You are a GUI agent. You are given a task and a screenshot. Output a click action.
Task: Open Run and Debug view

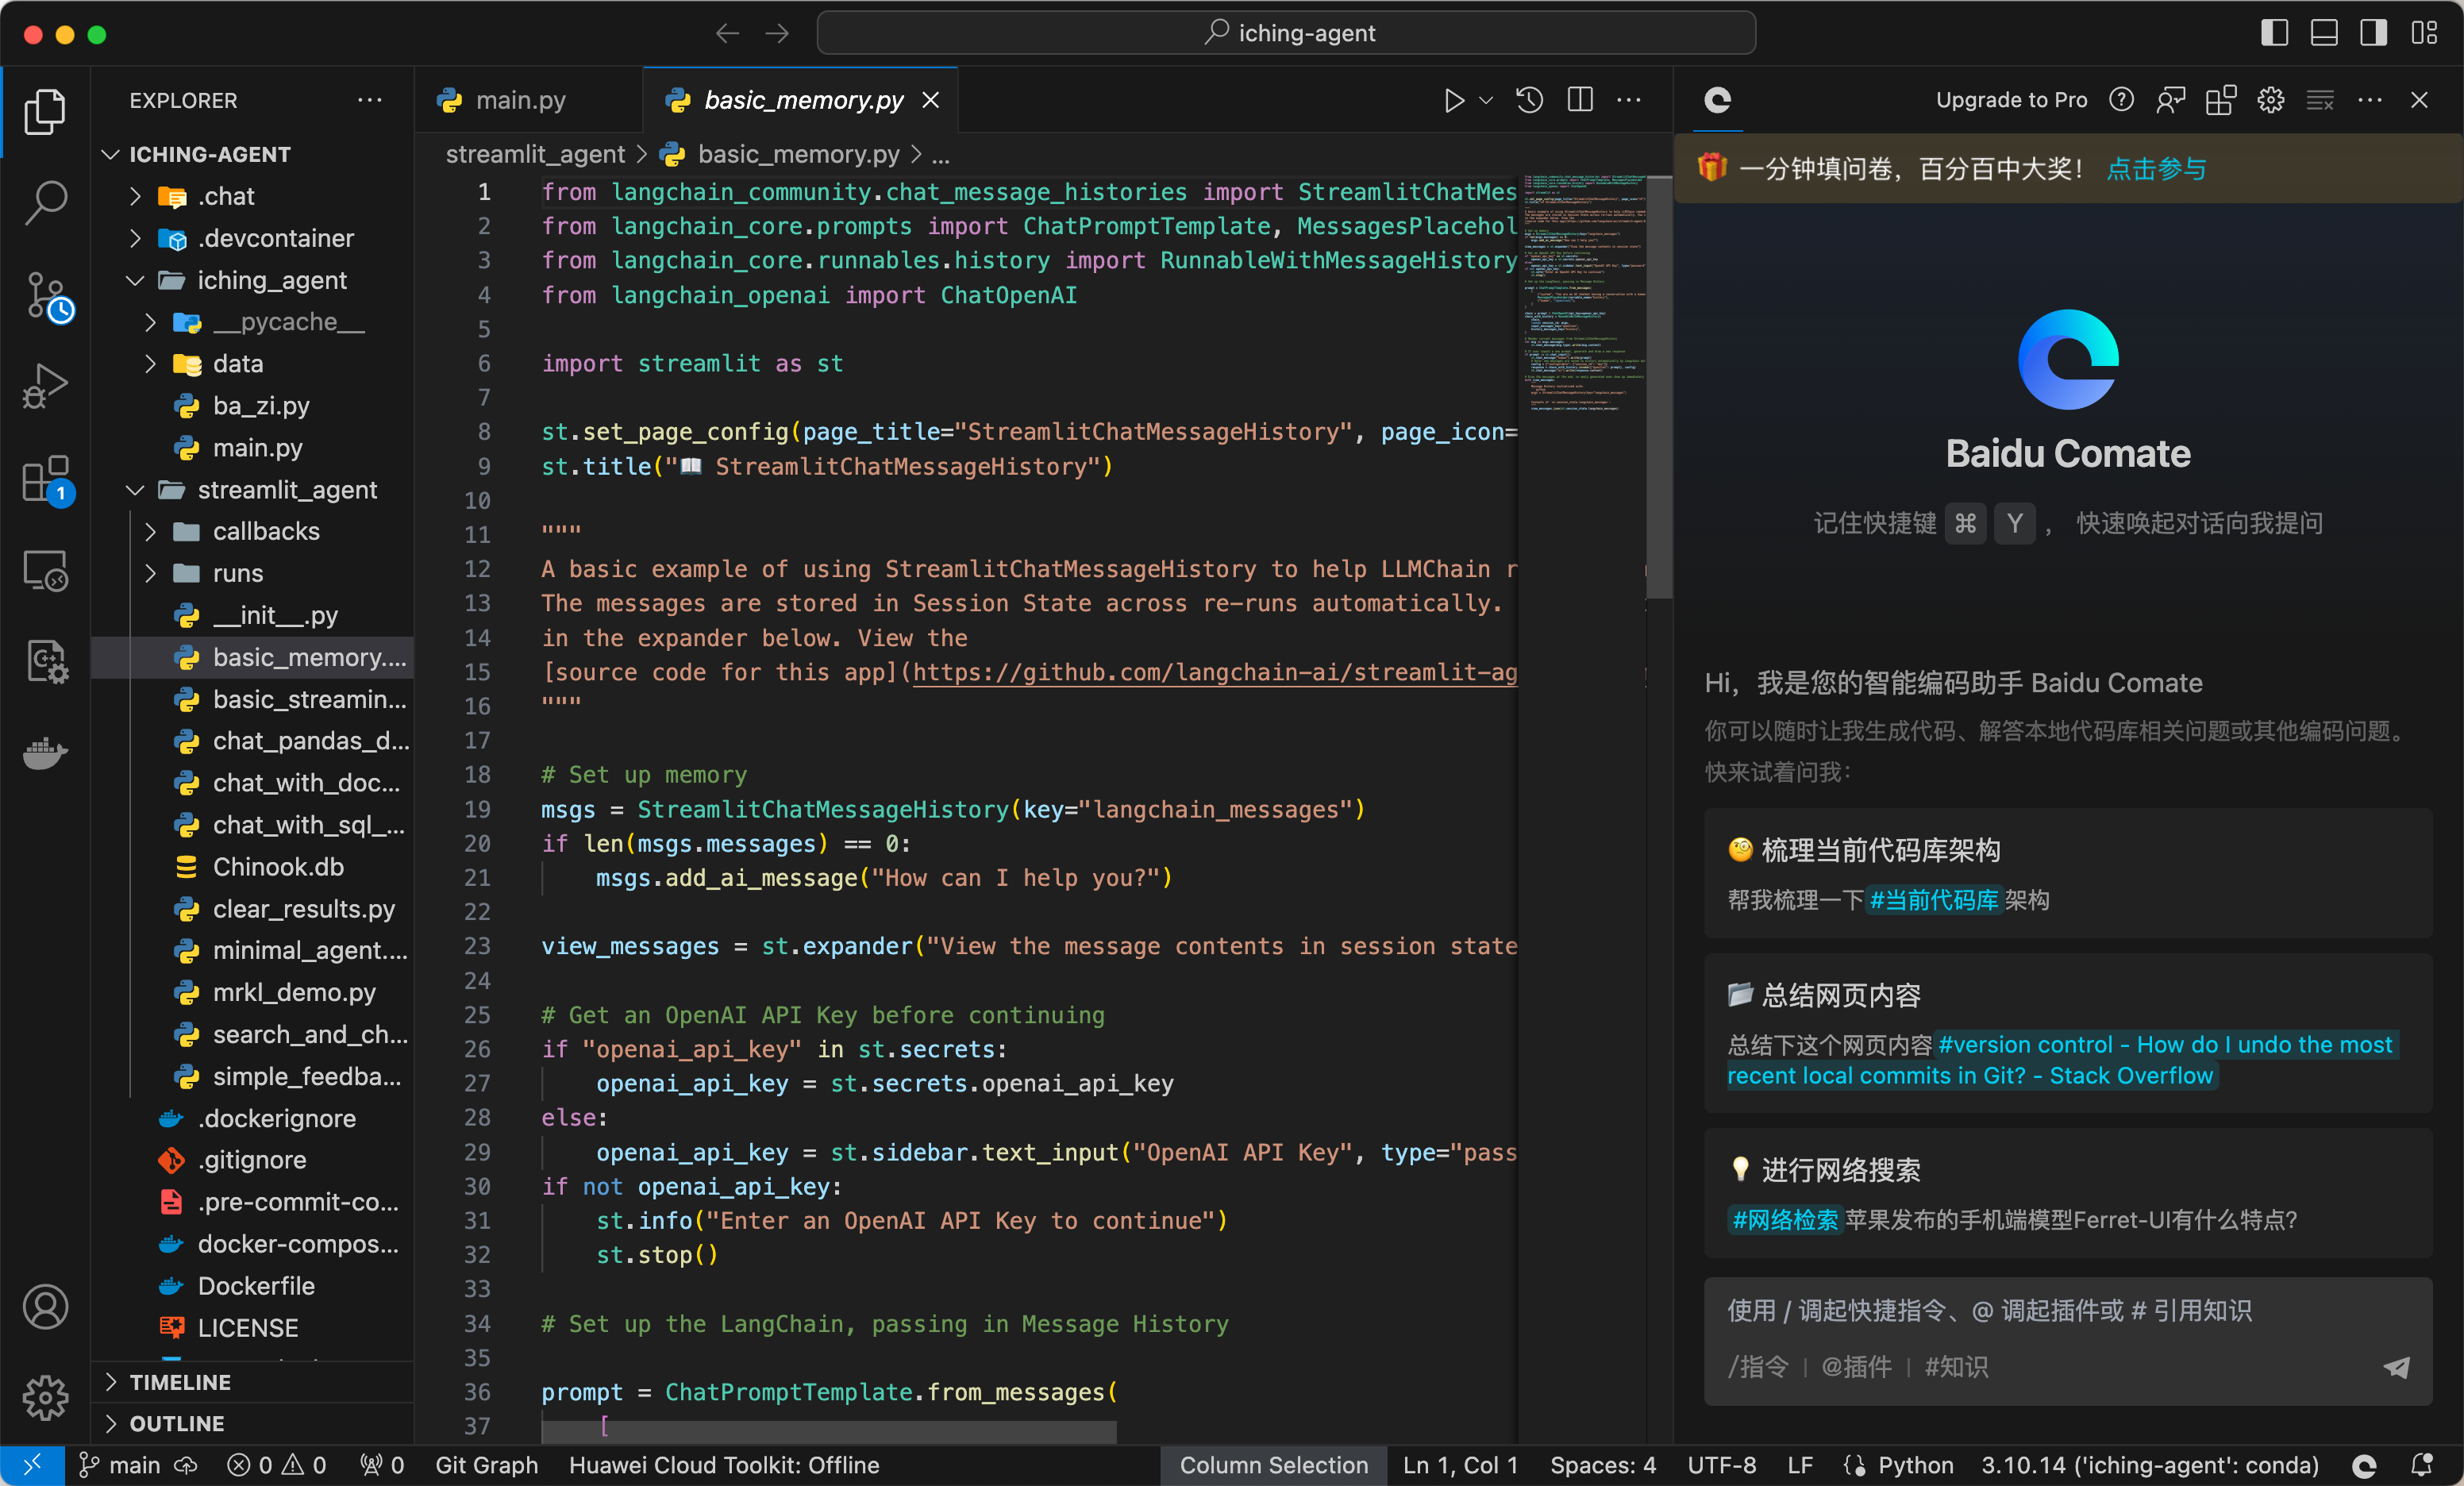point(45,386)
